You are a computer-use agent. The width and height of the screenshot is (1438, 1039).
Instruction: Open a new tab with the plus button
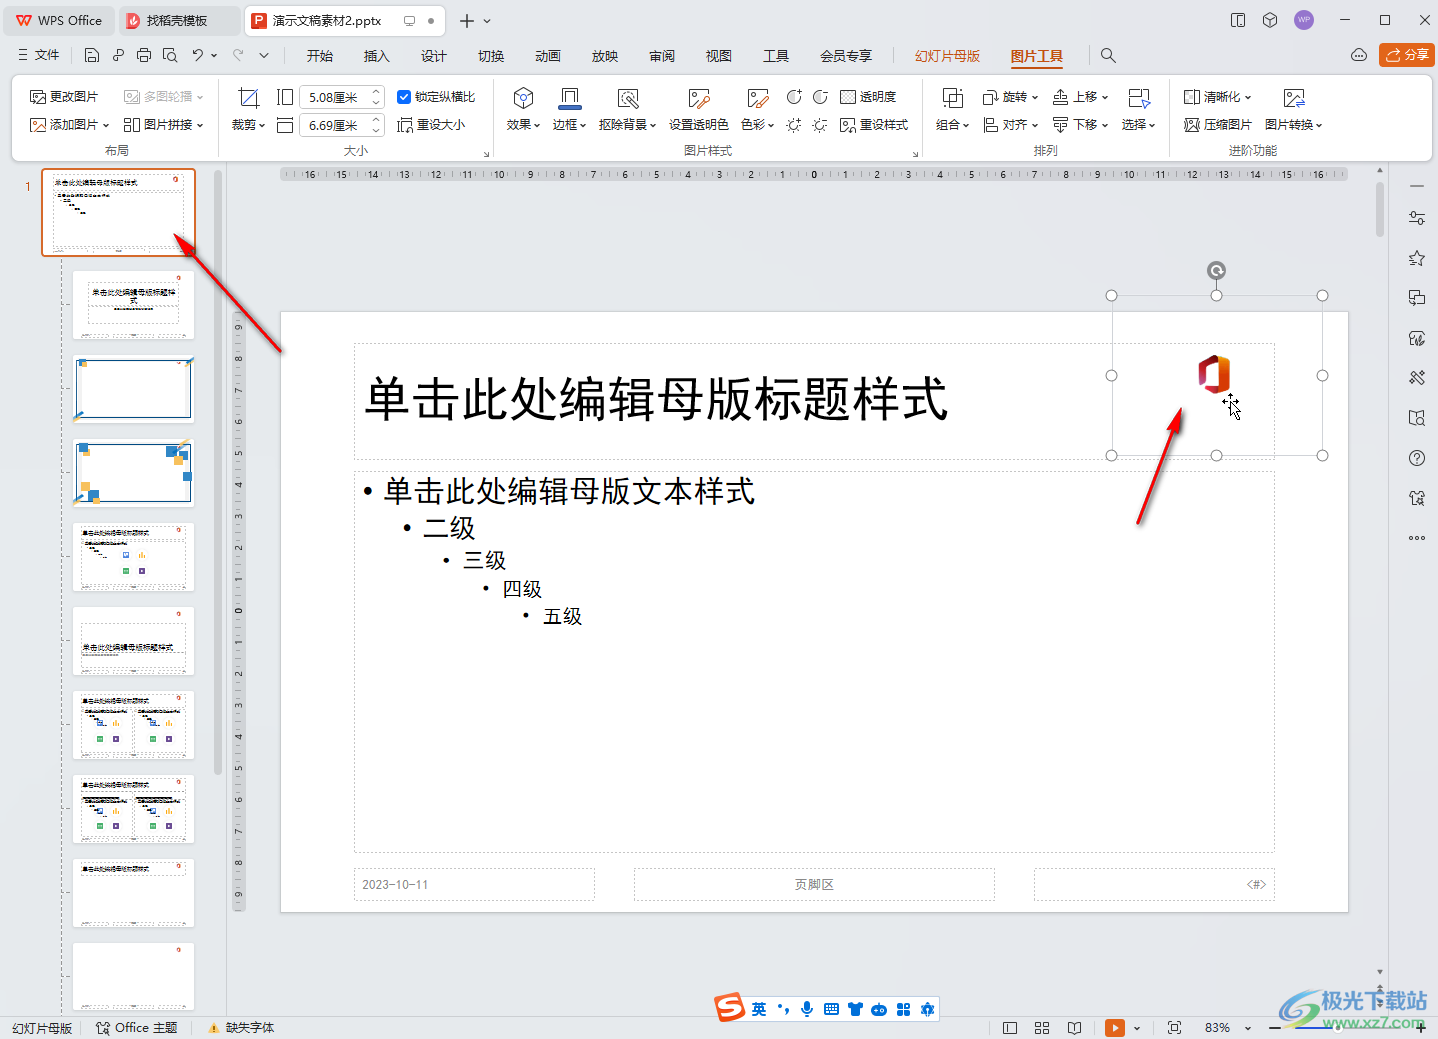(x=466, y=20)
